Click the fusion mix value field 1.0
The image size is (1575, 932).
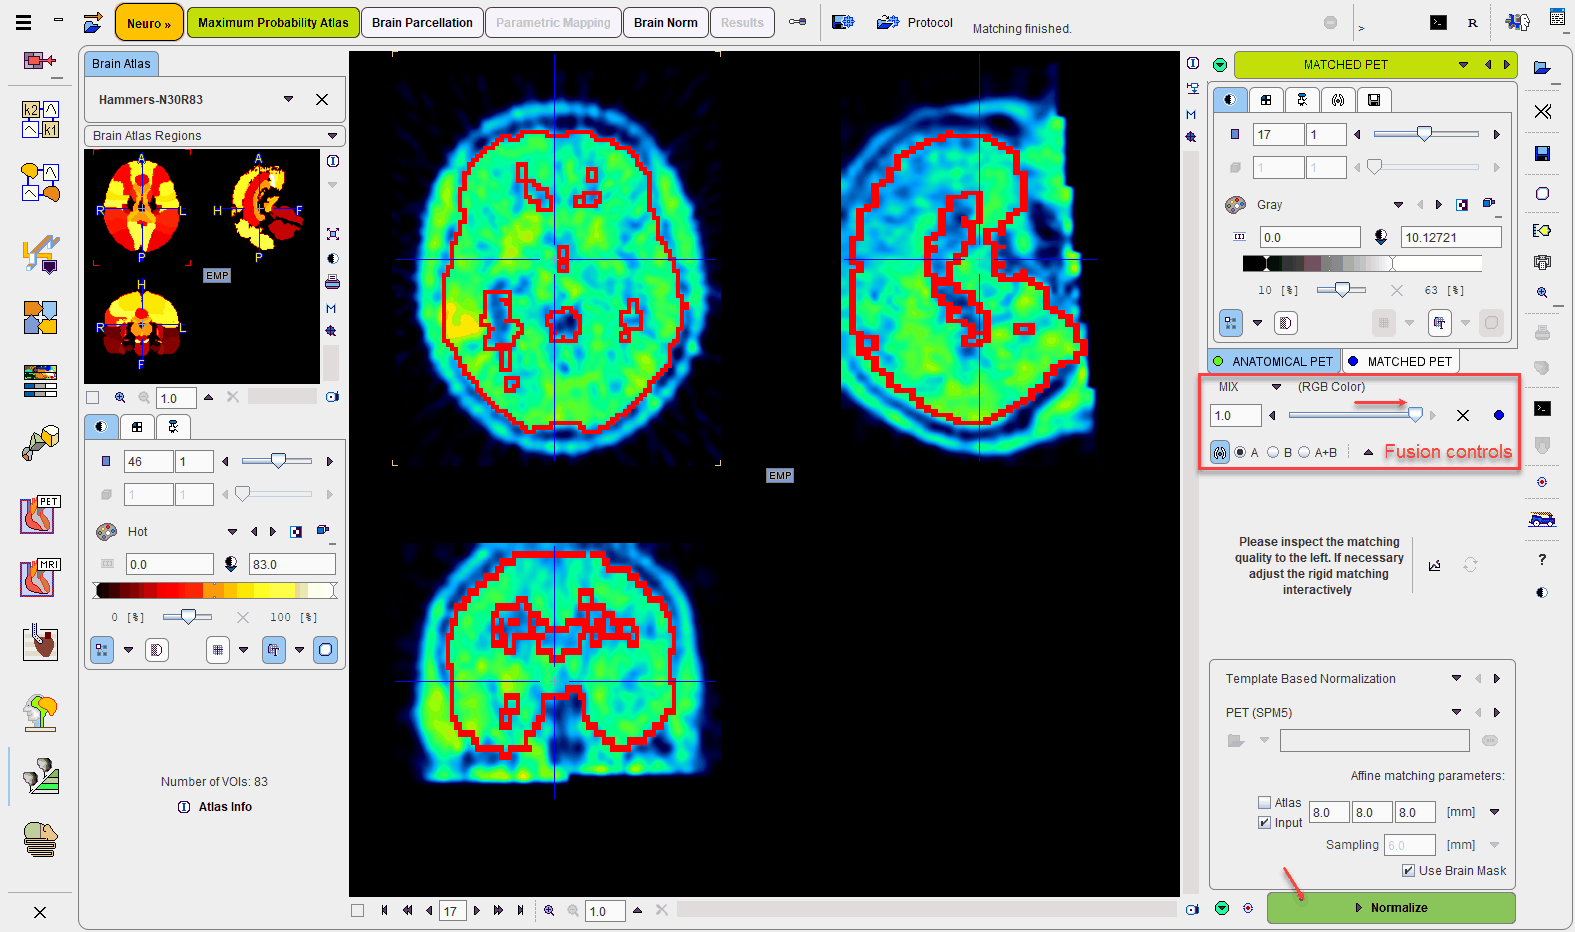1235,415
